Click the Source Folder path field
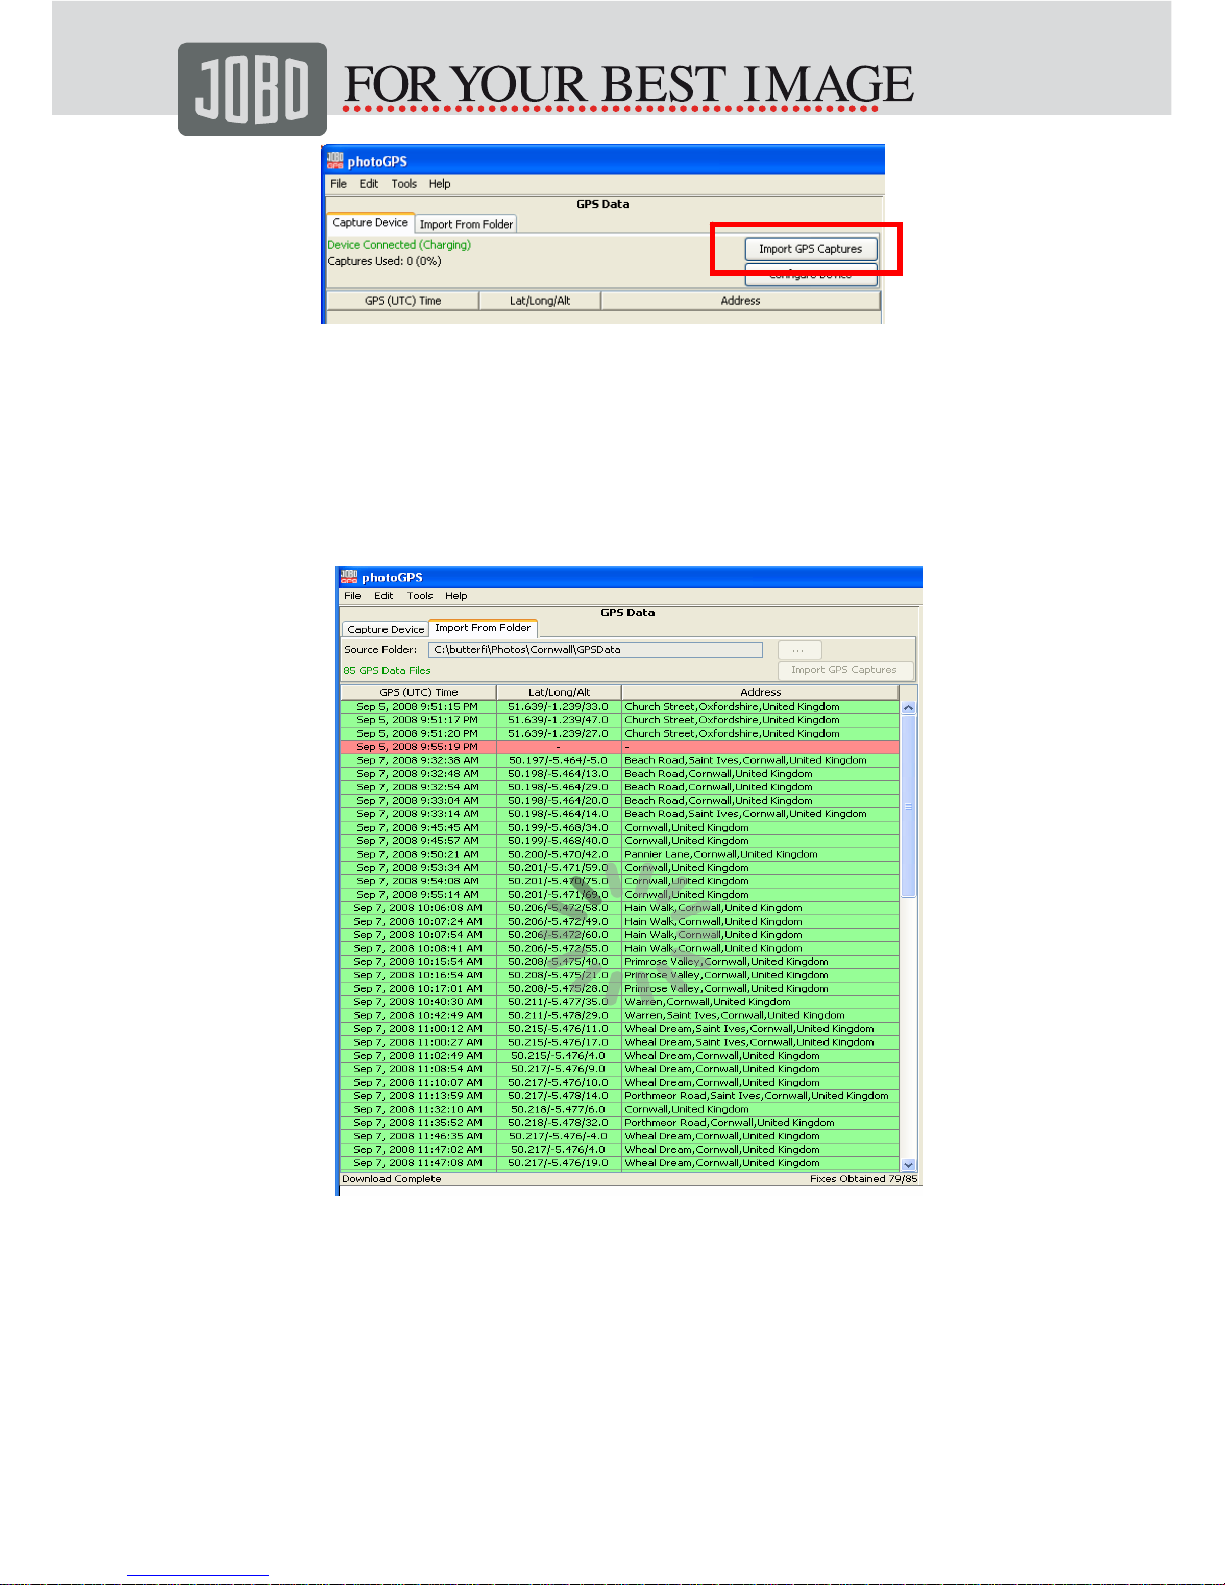1225x1585 pixels. (595, 650)
